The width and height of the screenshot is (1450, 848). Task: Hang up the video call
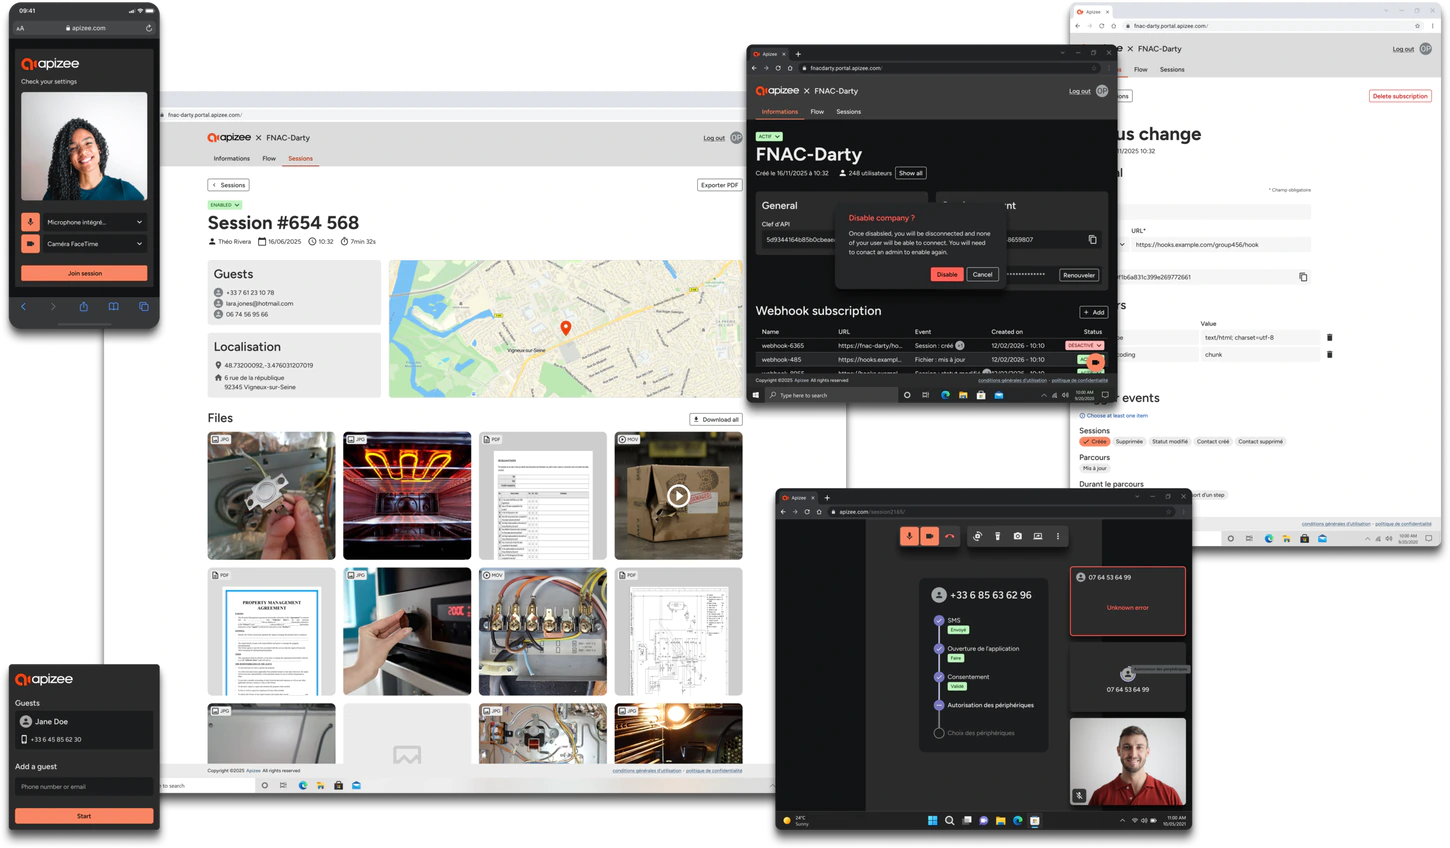point(950,537)
